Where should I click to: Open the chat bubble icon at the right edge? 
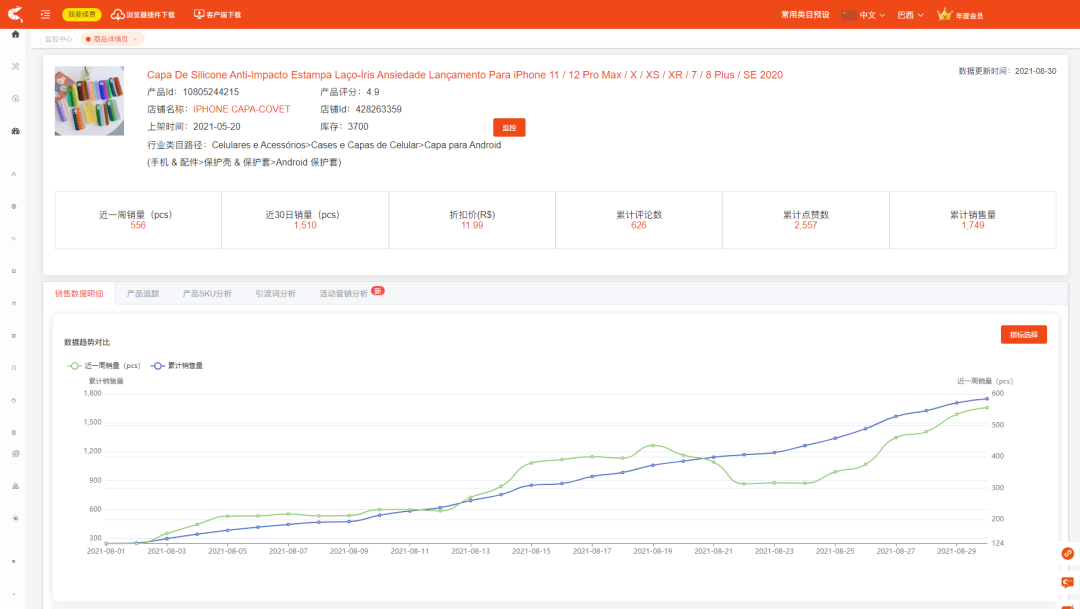point(1067,583)
